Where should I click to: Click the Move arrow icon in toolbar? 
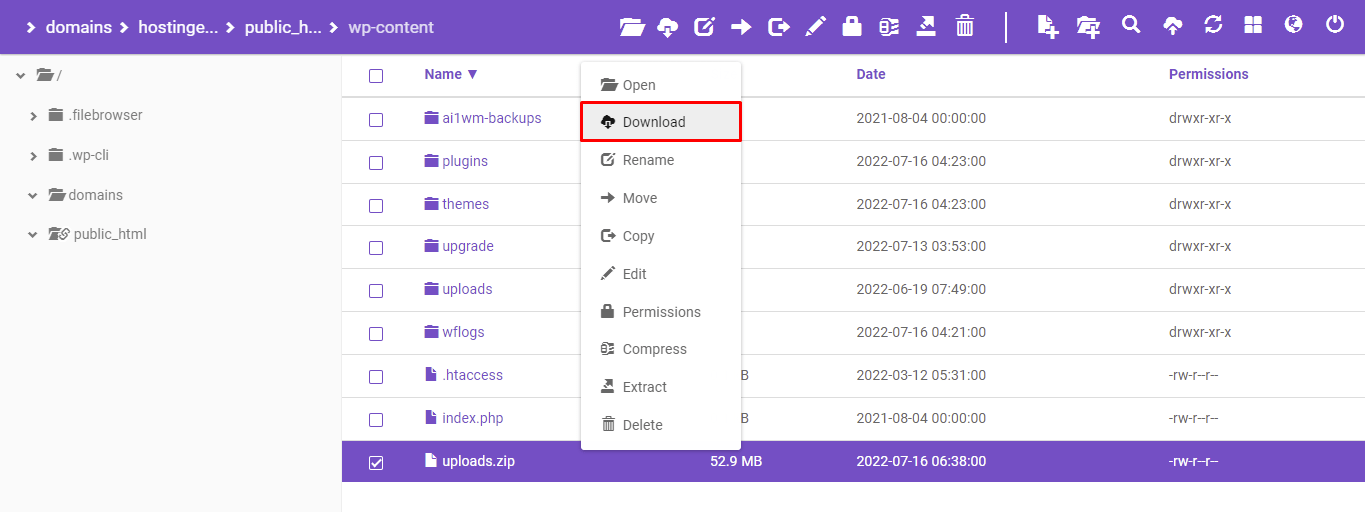(741, 27)
